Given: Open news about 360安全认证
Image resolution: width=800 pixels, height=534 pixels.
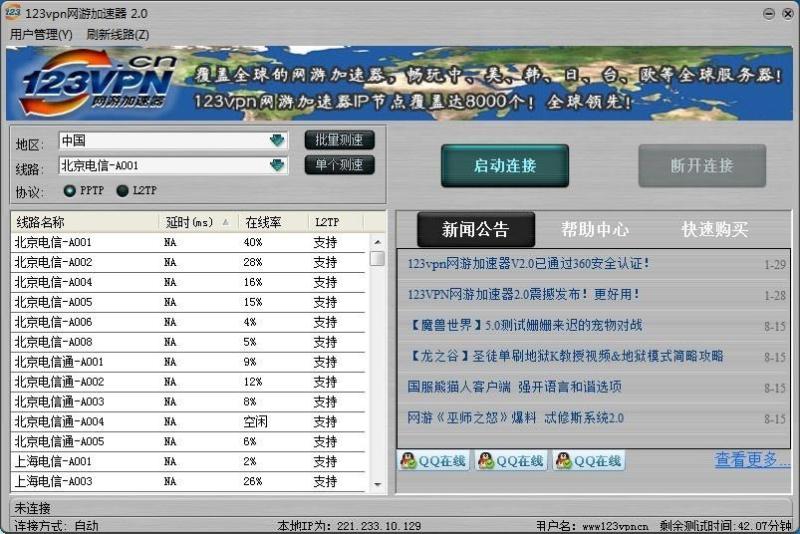Looking at the screenshot, I should coord(529,264).
